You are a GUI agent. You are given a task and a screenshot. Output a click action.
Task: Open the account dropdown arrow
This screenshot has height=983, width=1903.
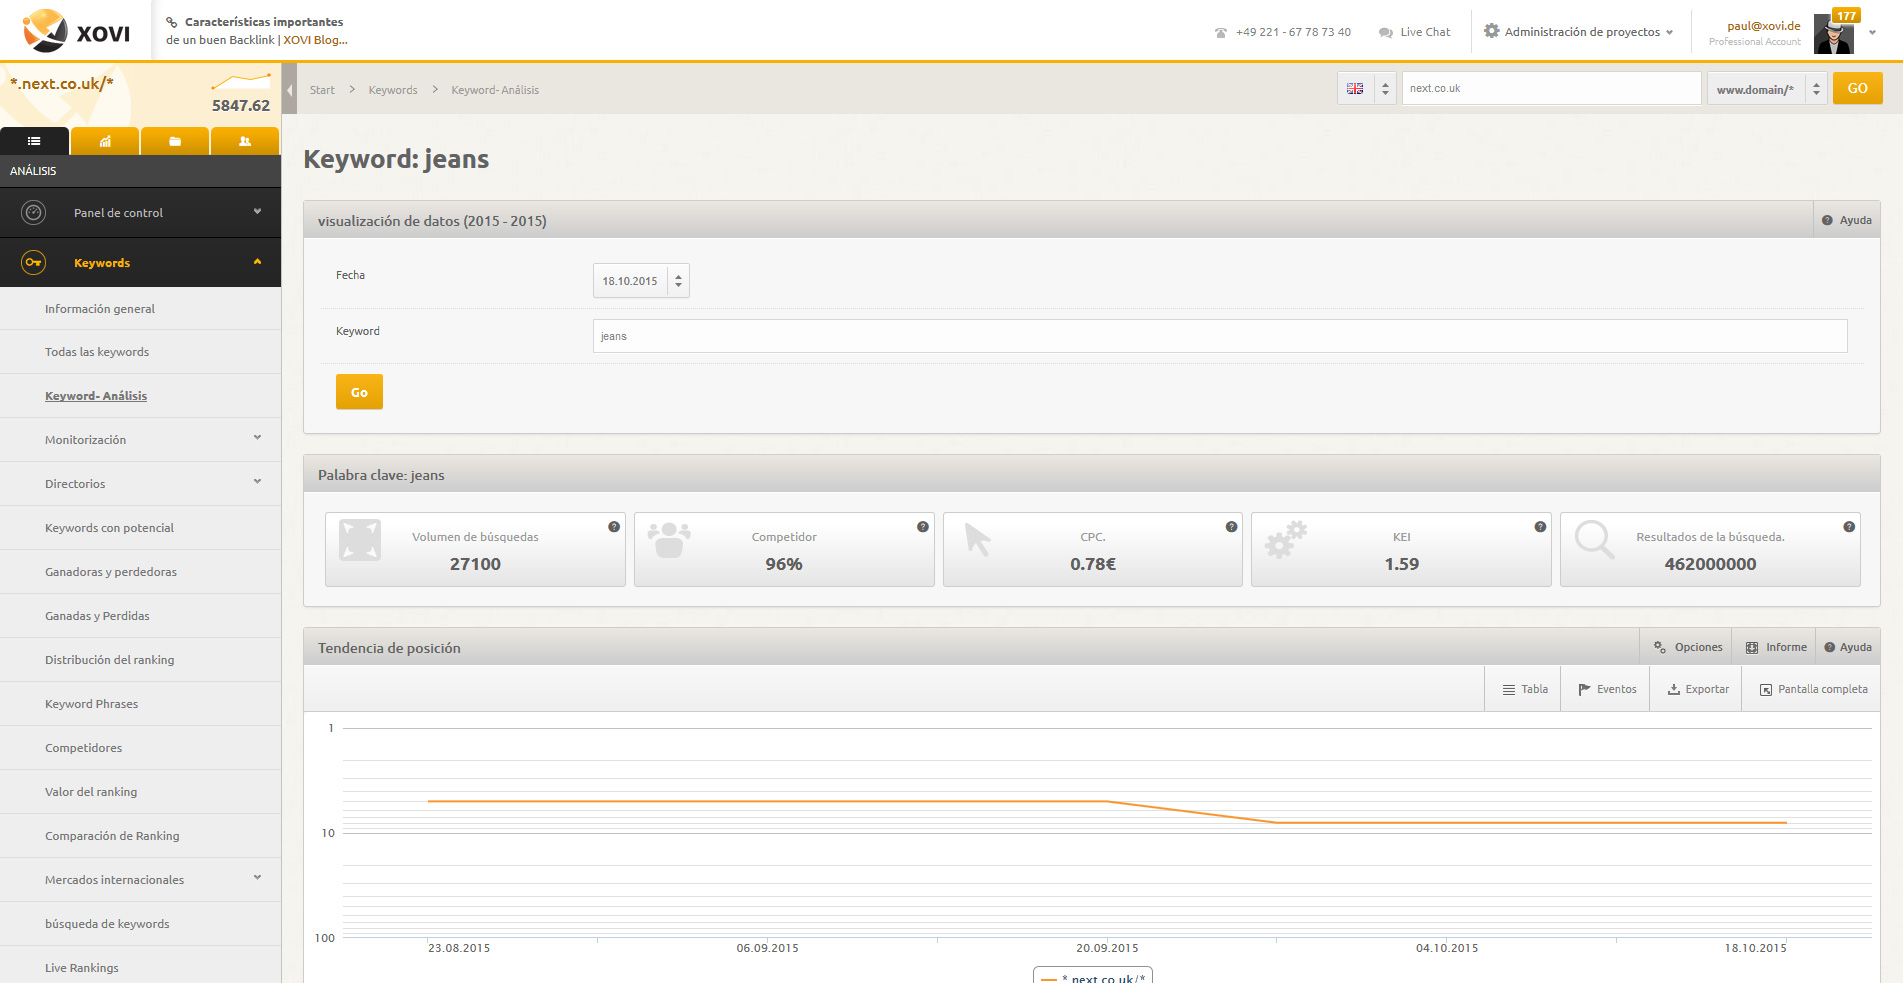[x=1872, y=32]
